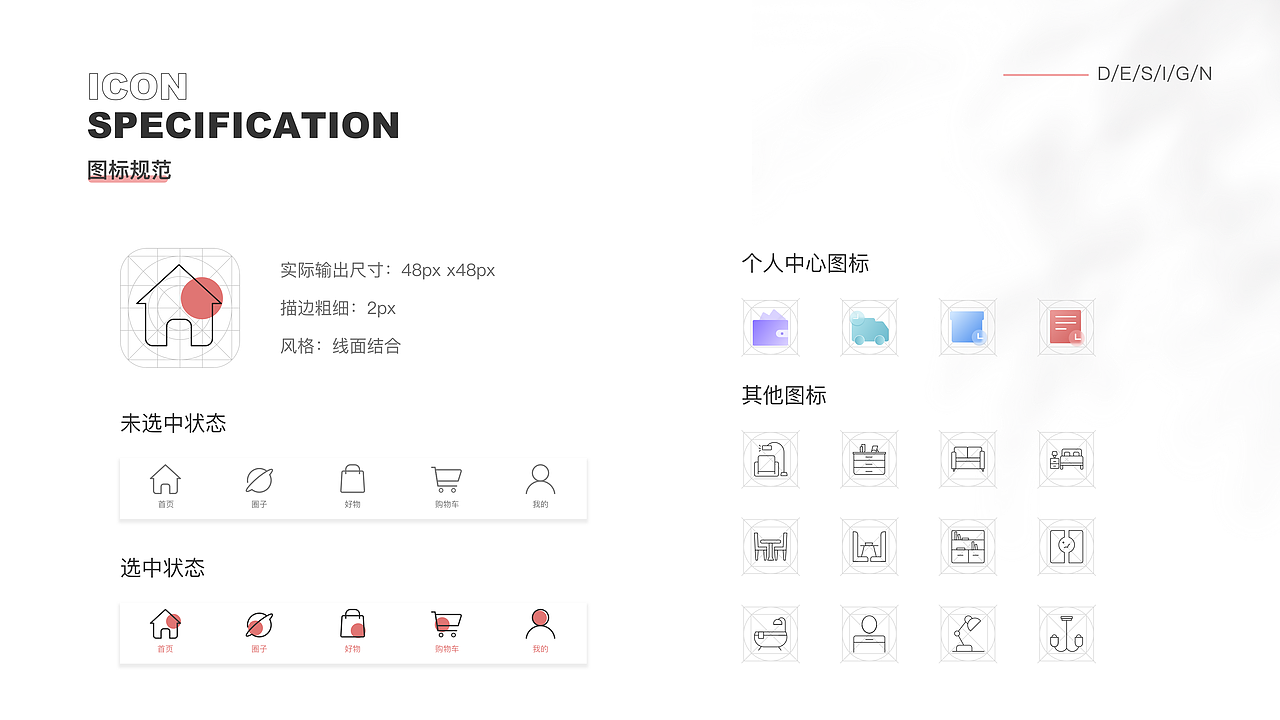The height and width of the screenshot is (720, 1280).
Task: Click the 其他图标 section title
Action: point(784,395)
